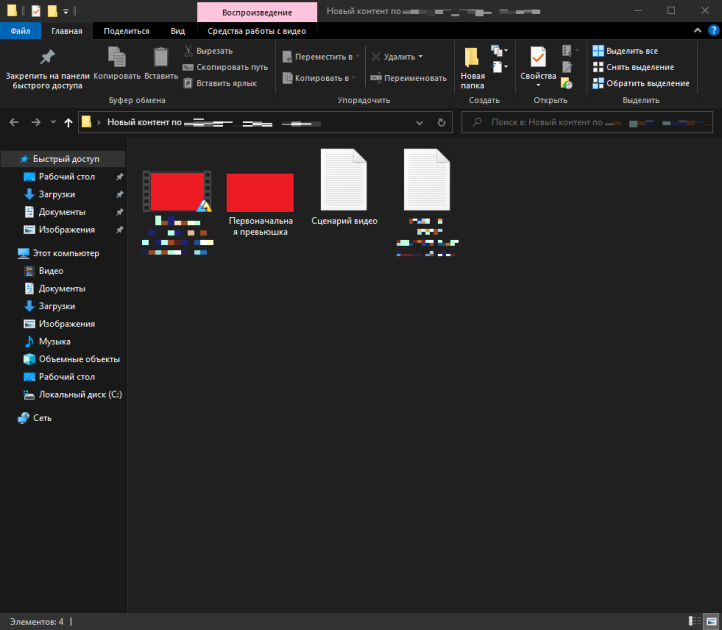
Task: Switch to the Поделиться tab
Action: [x=126, y=31]
